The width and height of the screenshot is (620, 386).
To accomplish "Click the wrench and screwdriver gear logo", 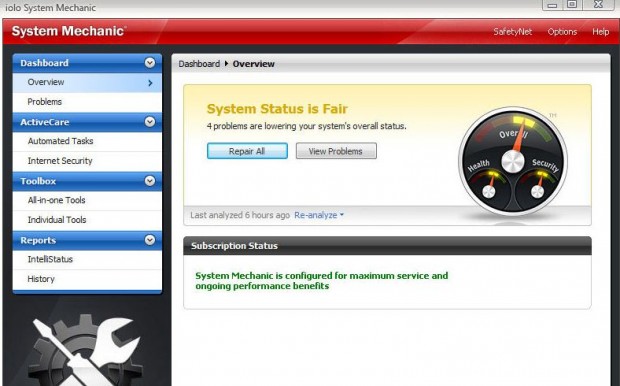I will (x=85, y=350).
